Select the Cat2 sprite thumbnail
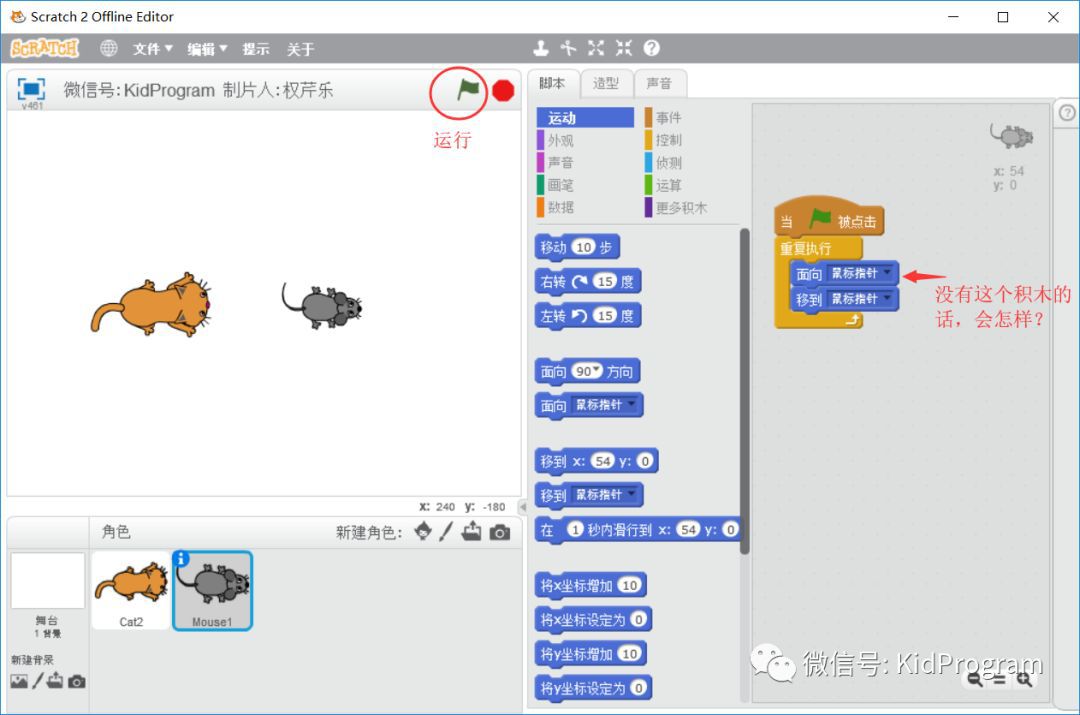The width and height of the screenshot is (1080, 715). [131, 590]
